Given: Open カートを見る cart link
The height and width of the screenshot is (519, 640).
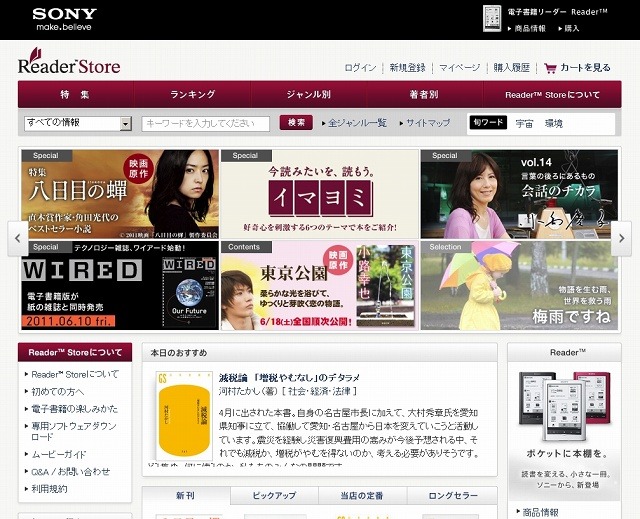Looking at the screenshot, I should (585, 68).
